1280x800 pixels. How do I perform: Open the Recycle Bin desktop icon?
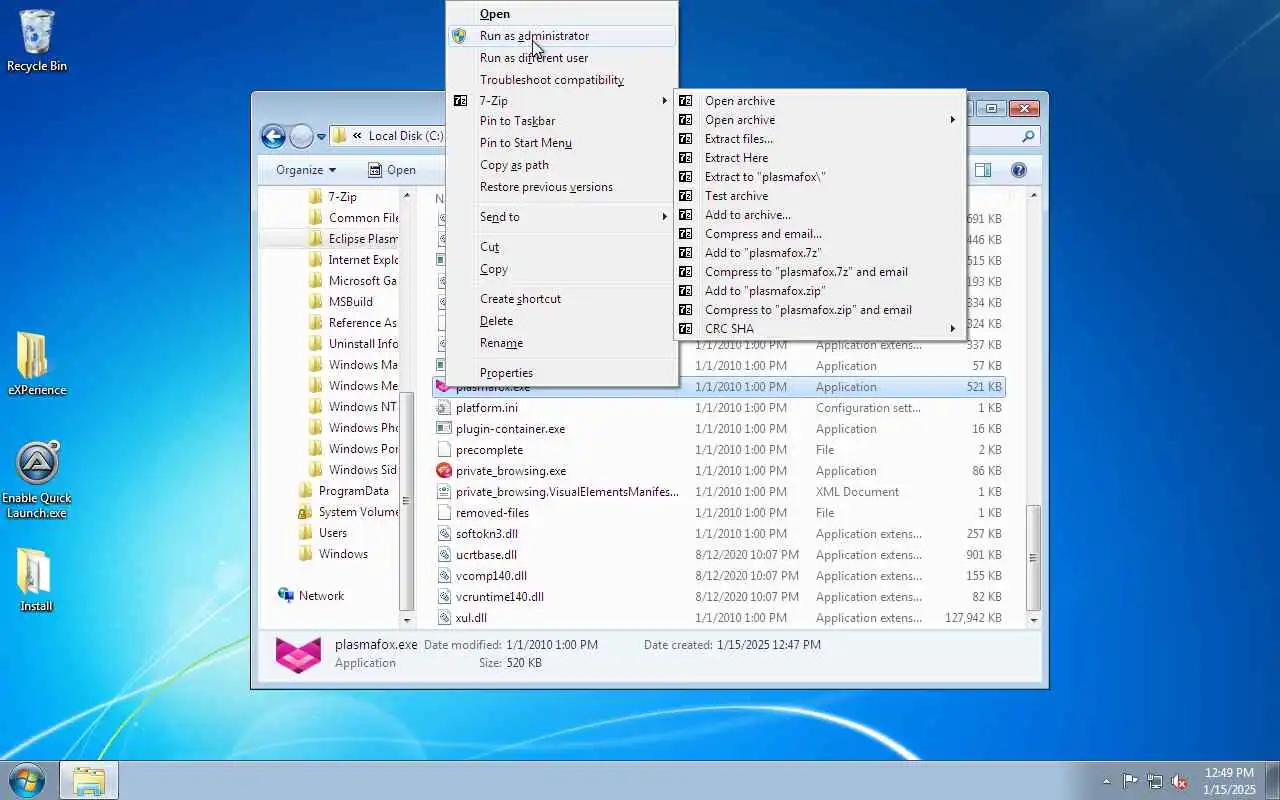coord(37,41)
